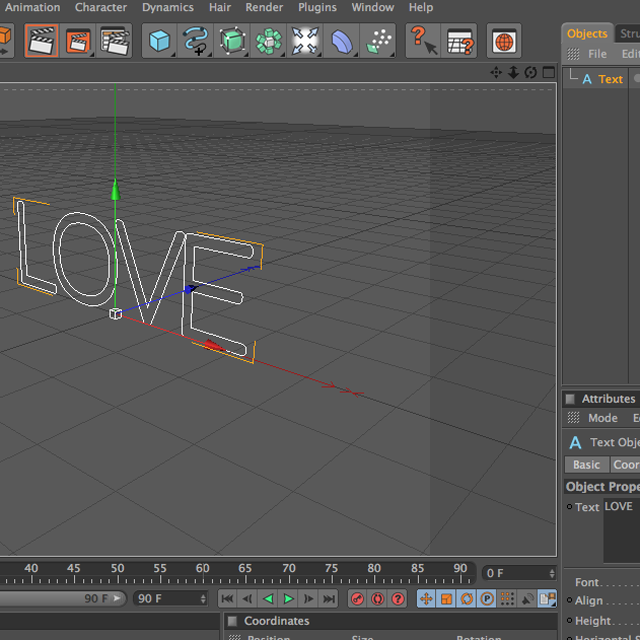Viewport: 640px width, 640px height.
Task: Open Edit Render Settings clapperboard icon
Action: [115, 41]
